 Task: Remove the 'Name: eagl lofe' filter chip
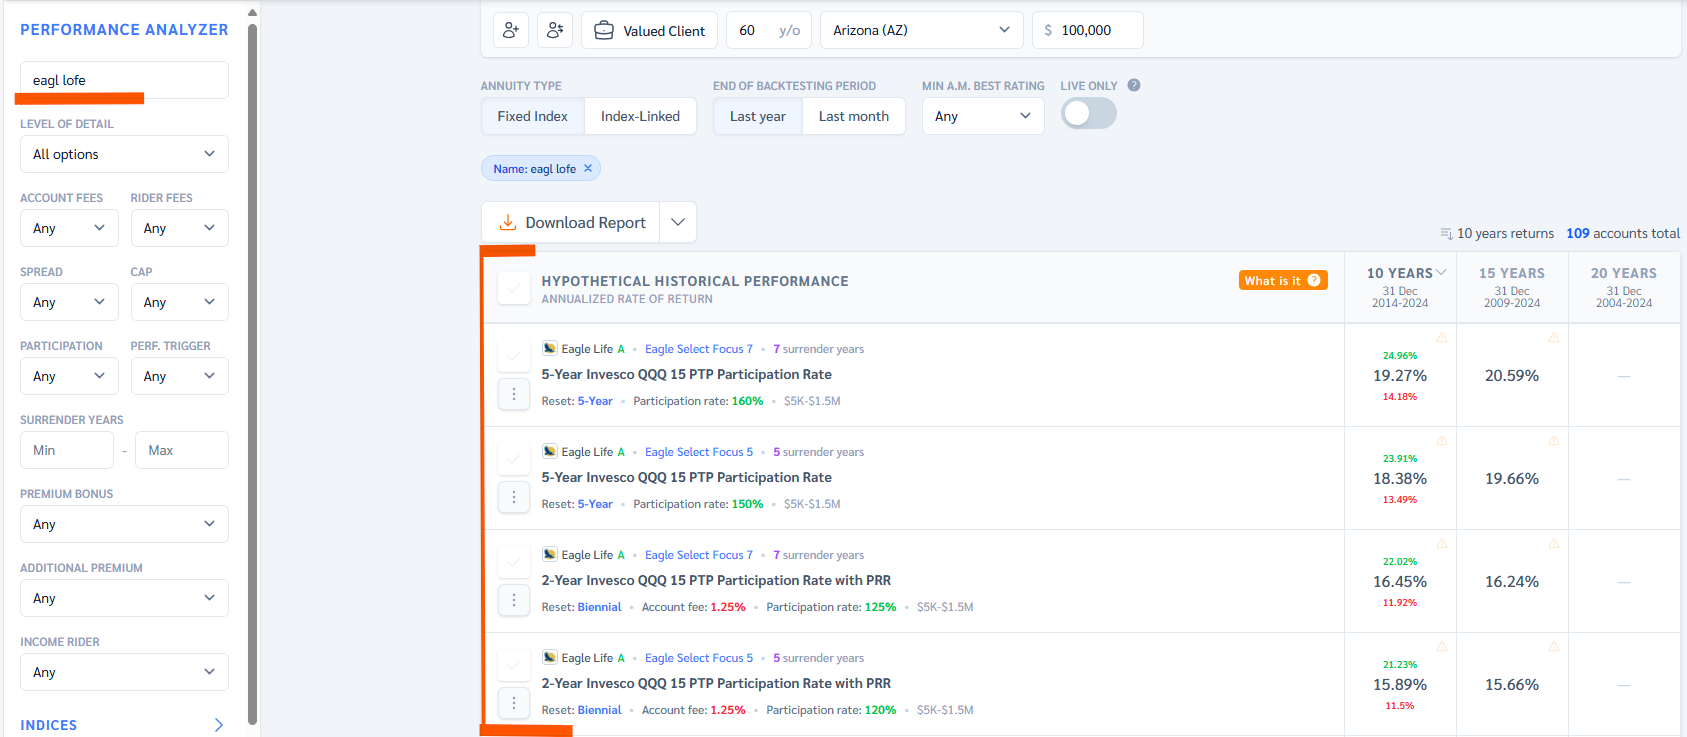coord(588,168)
